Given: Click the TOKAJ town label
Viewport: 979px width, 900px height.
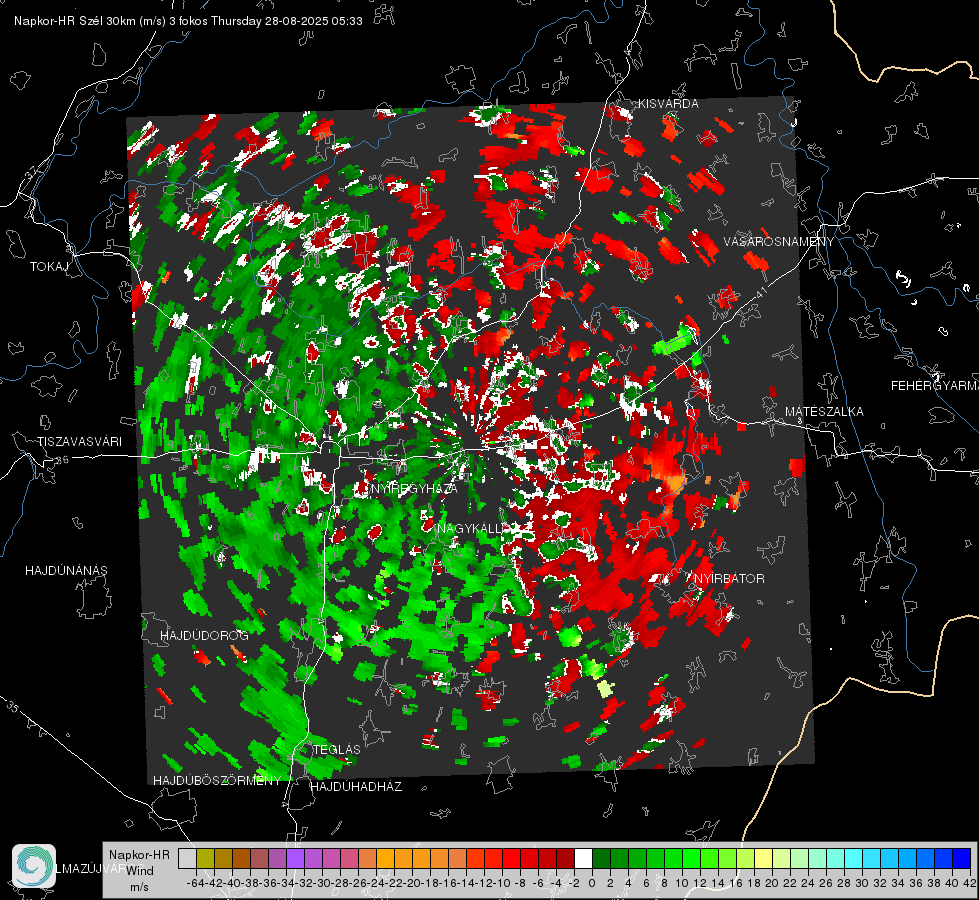Looking at the screenshot, I should pos(49,267).
